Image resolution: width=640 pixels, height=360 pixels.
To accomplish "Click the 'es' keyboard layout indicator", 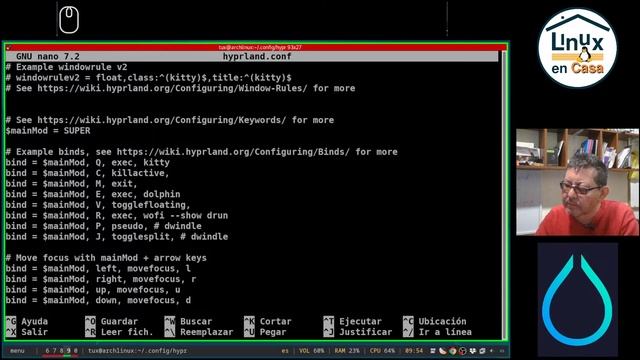I will tap(284, 351).
